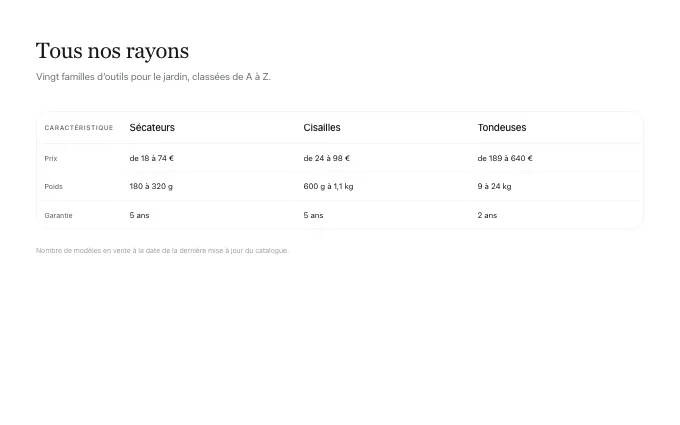This screenshot has width=680, height=425.
Task: Click price cell "de 18 à 74 €"
Action: (151, 158)
